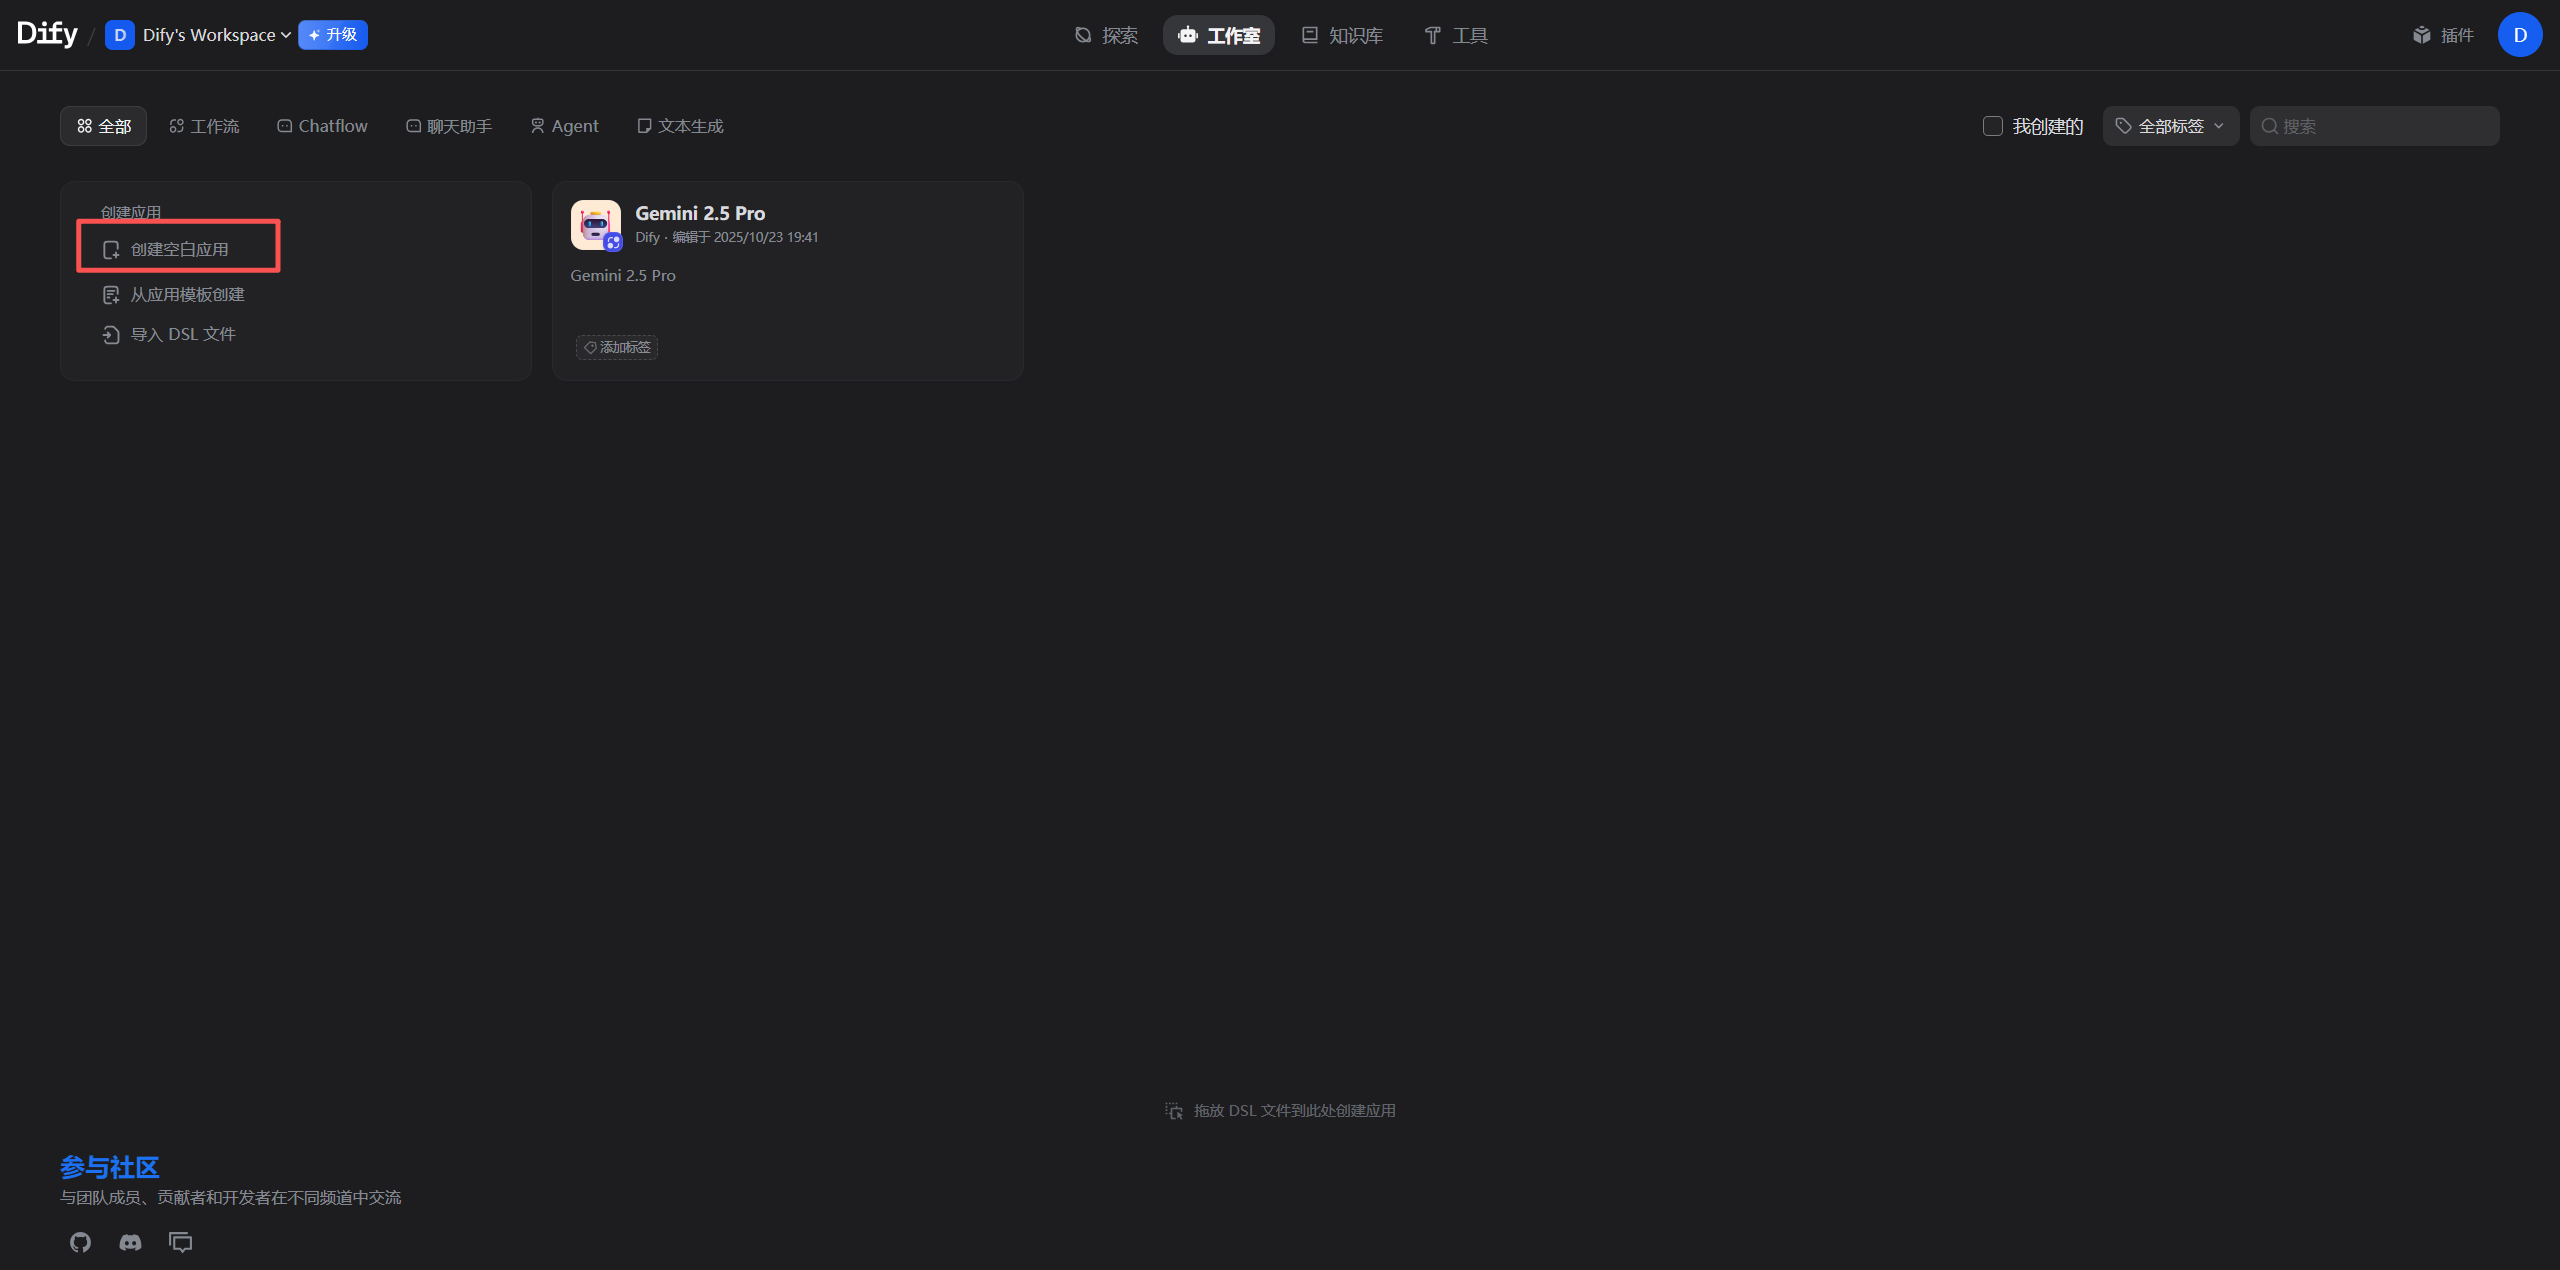The height and width of the screenshot is (1270, 2560).
Task: Click 创建空白应用 to create app
Action: 179,250
